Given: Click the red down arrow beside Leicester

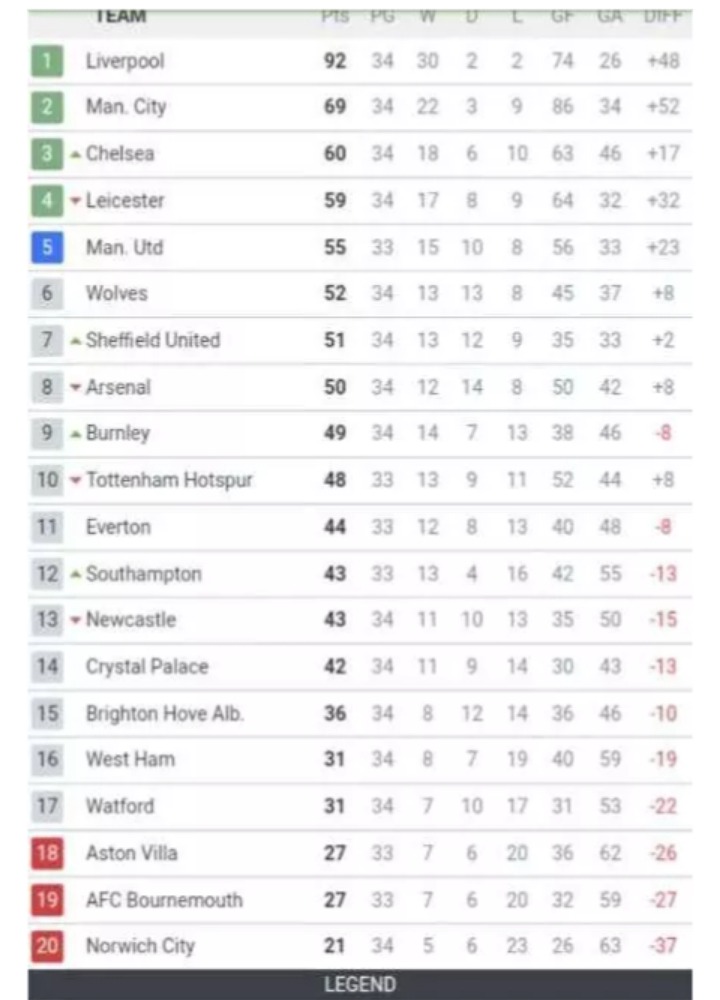Looking at the screenshot, I should point(75,201).
